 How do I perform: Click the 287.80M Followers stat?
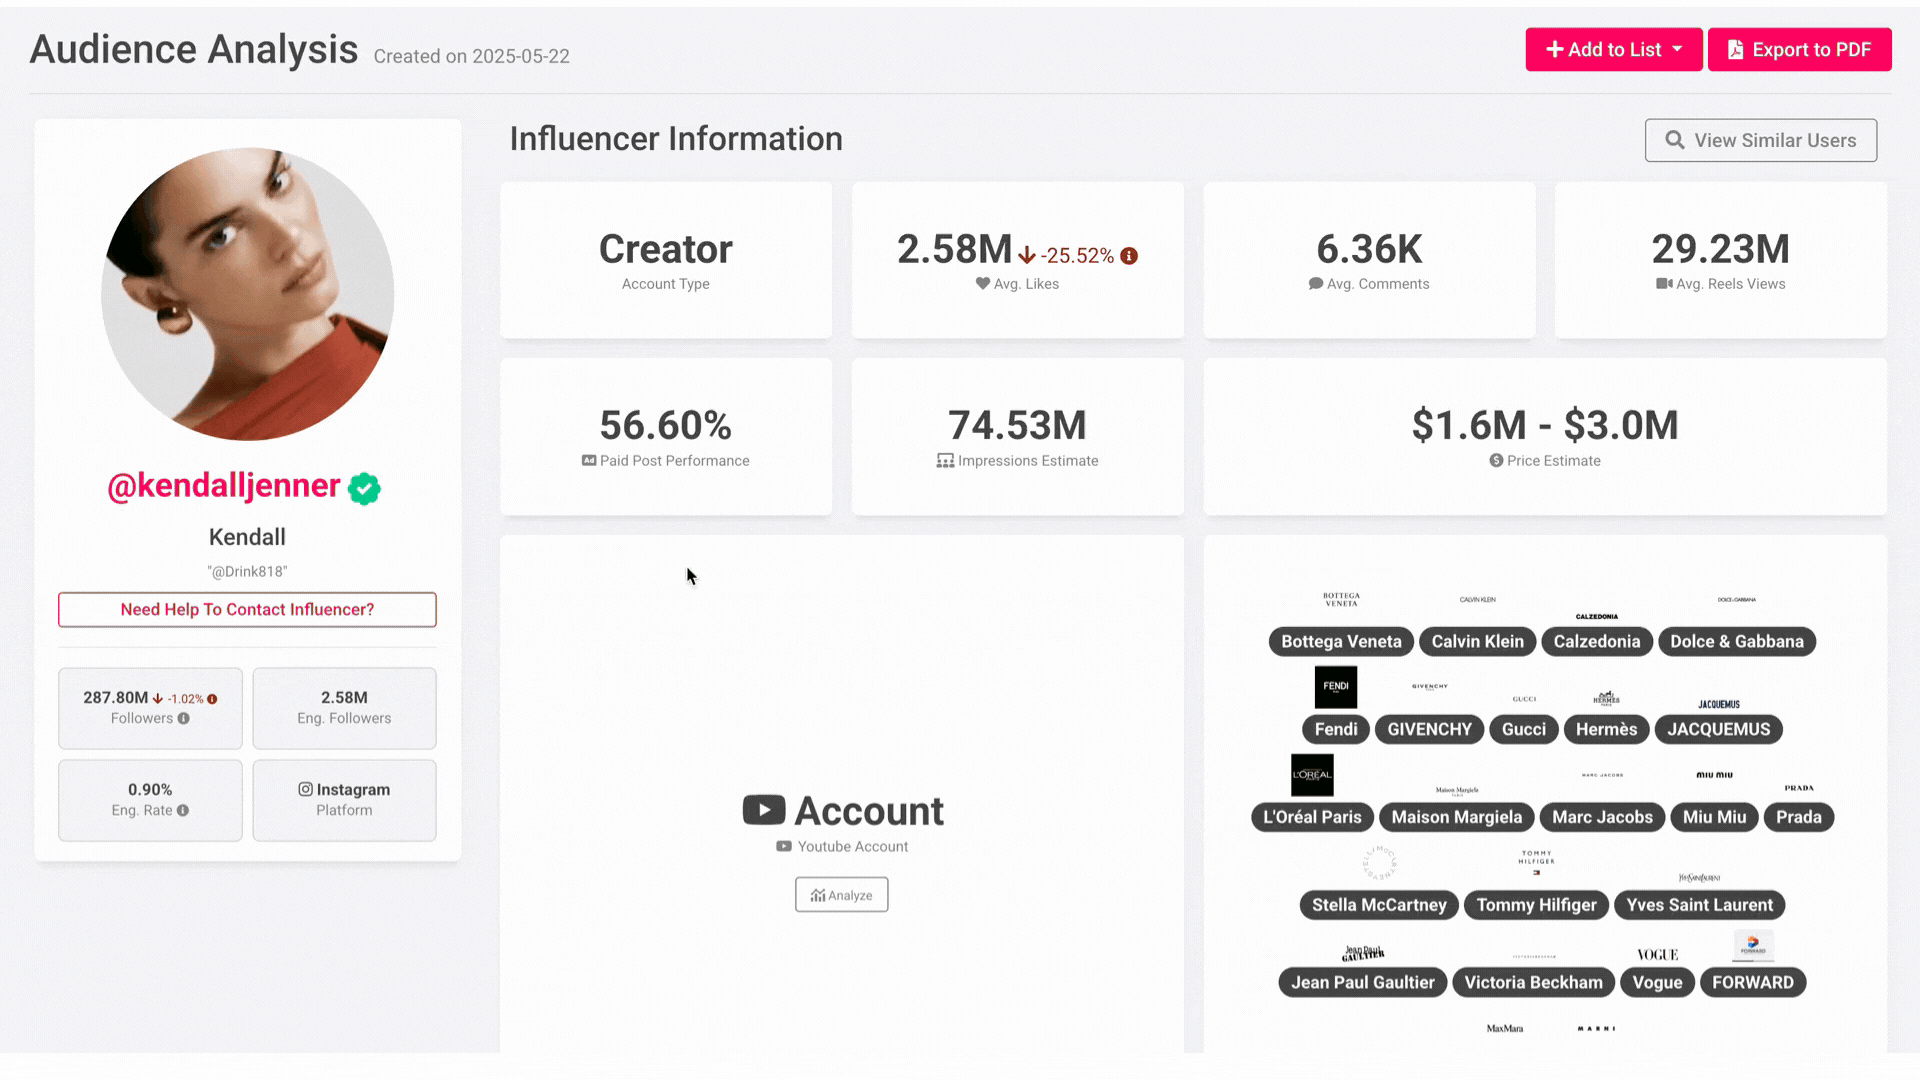tap(150, 708)
